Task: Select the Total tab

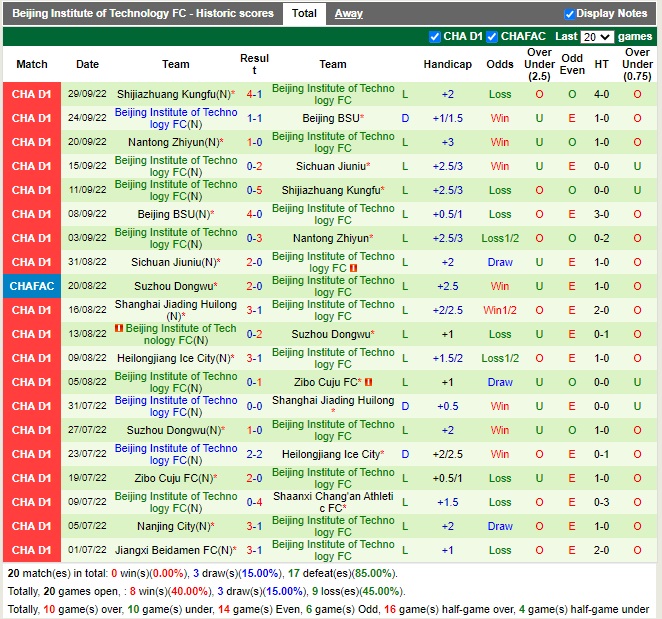Action: pos(304,14)
